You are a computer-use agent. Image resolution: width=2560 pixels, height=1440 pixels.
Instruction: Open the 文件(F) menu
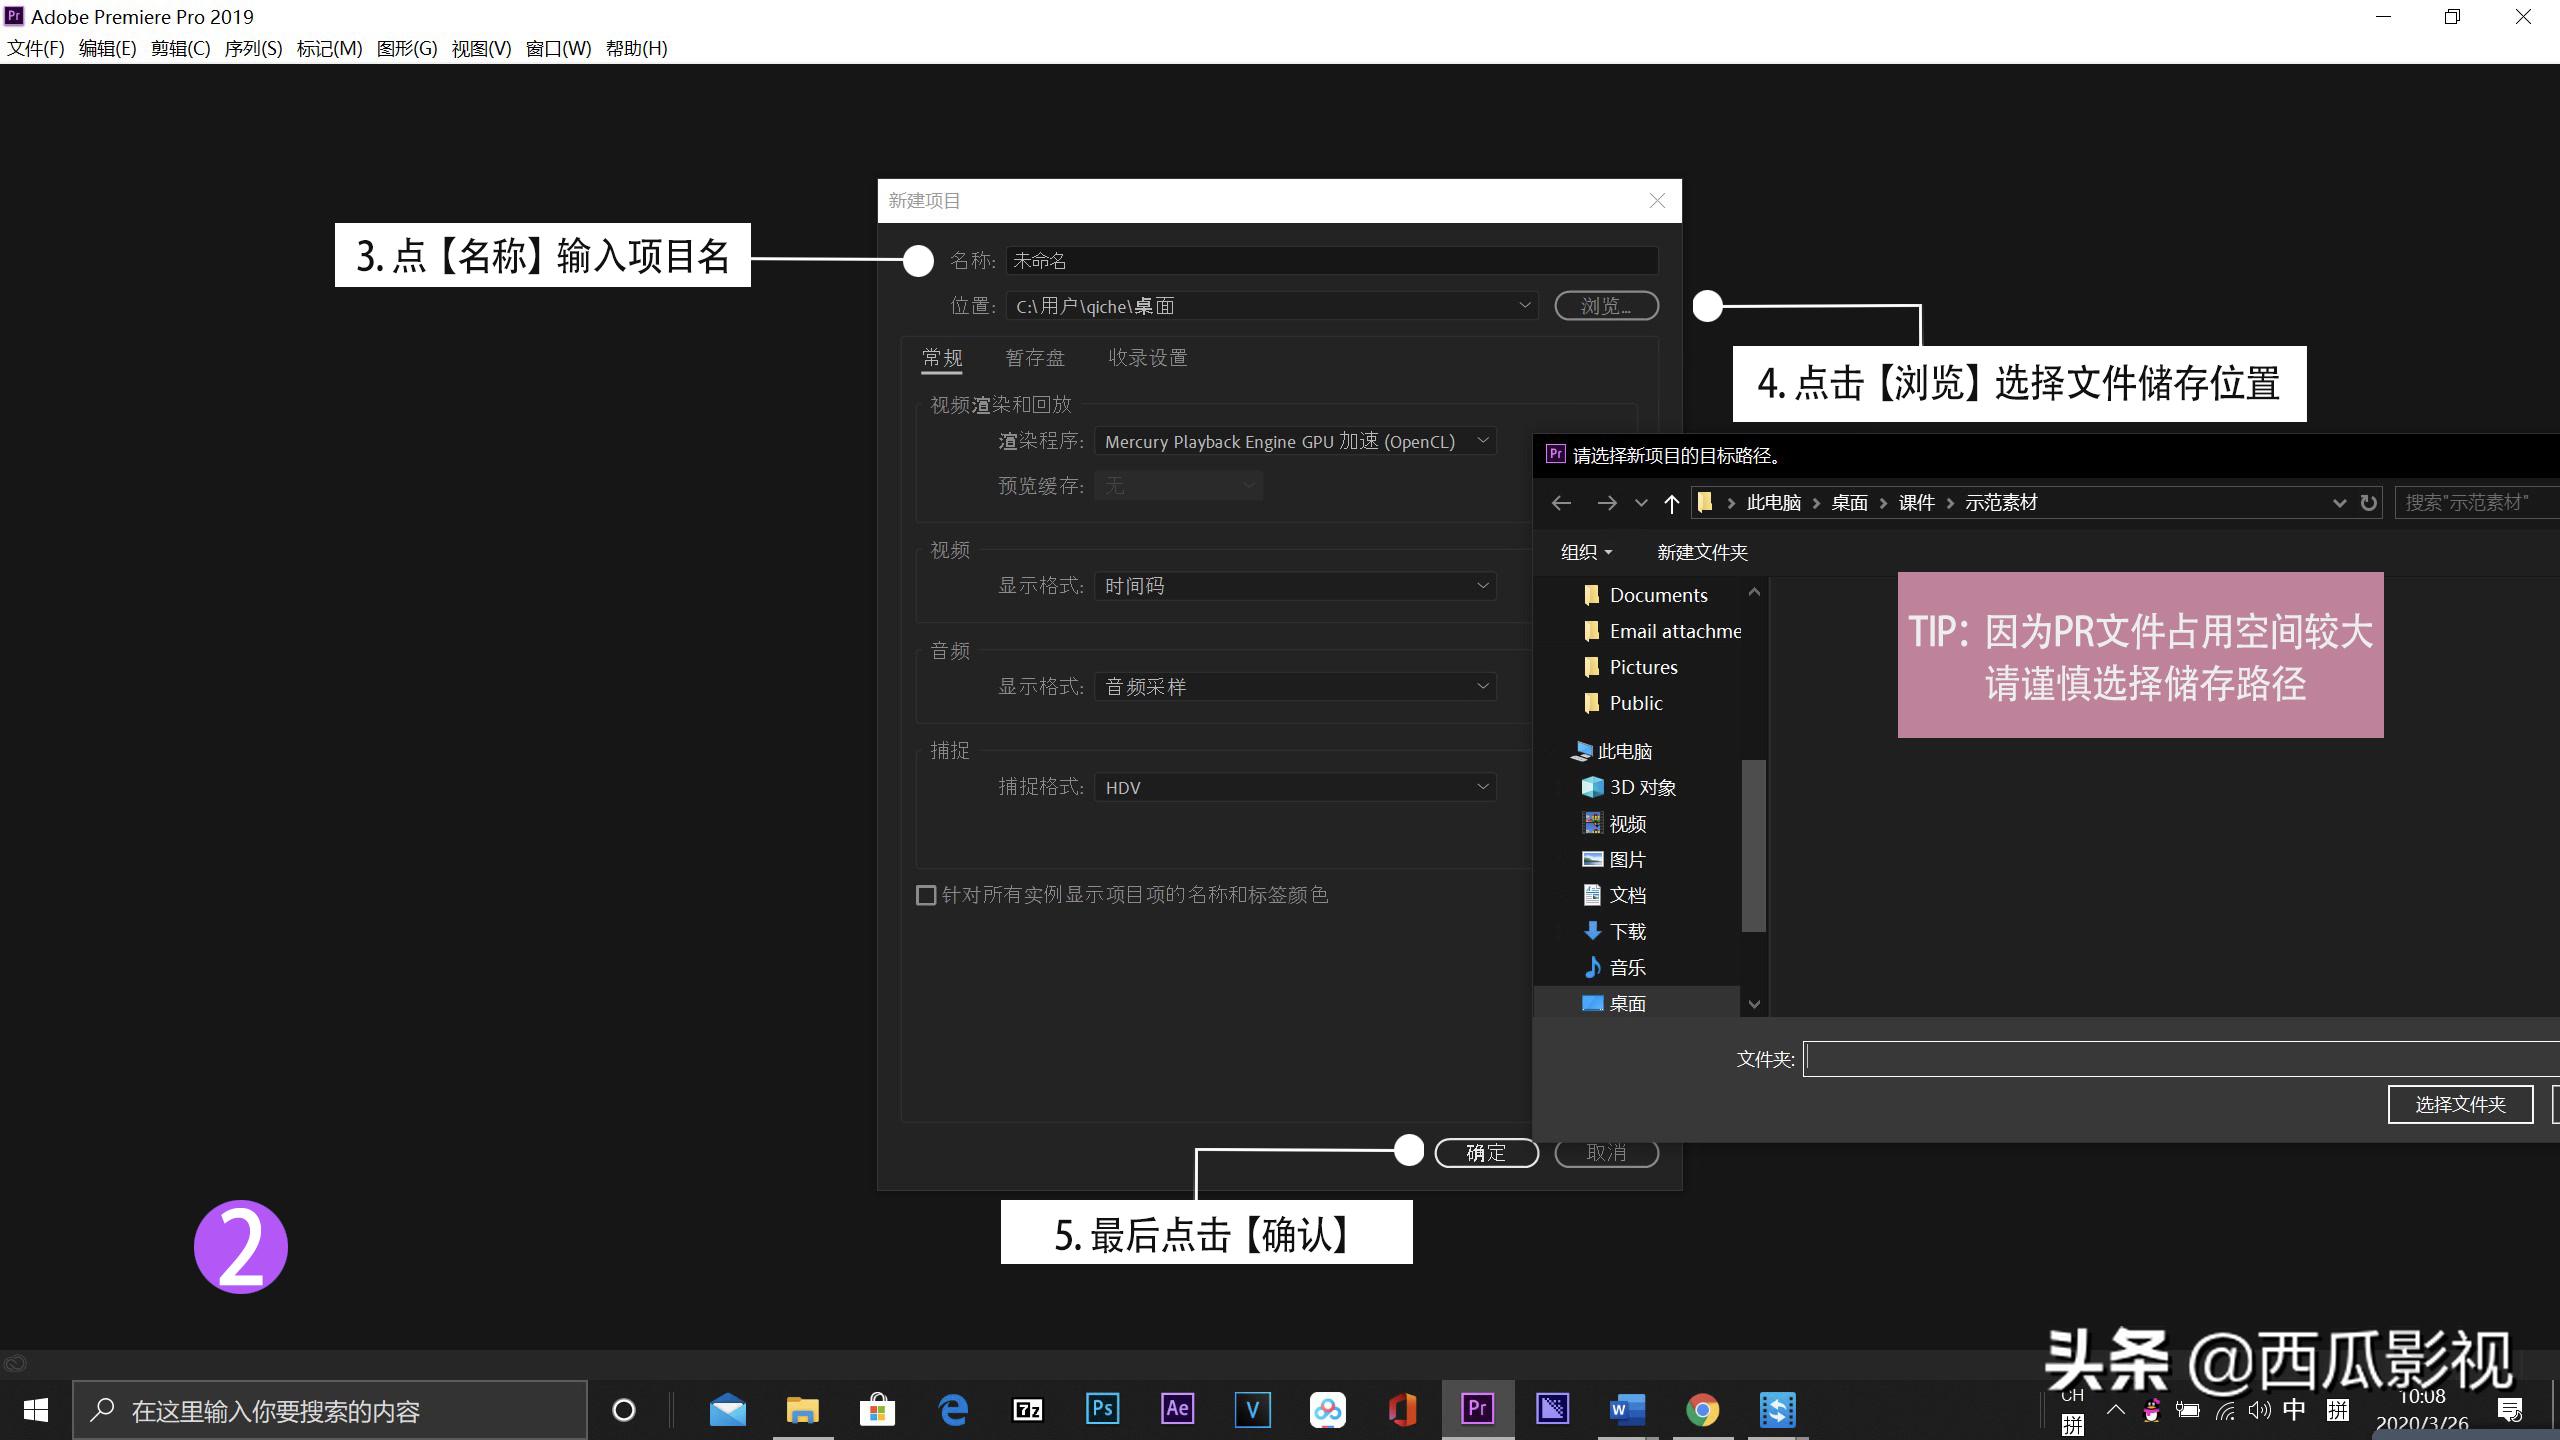click(34, 47)
